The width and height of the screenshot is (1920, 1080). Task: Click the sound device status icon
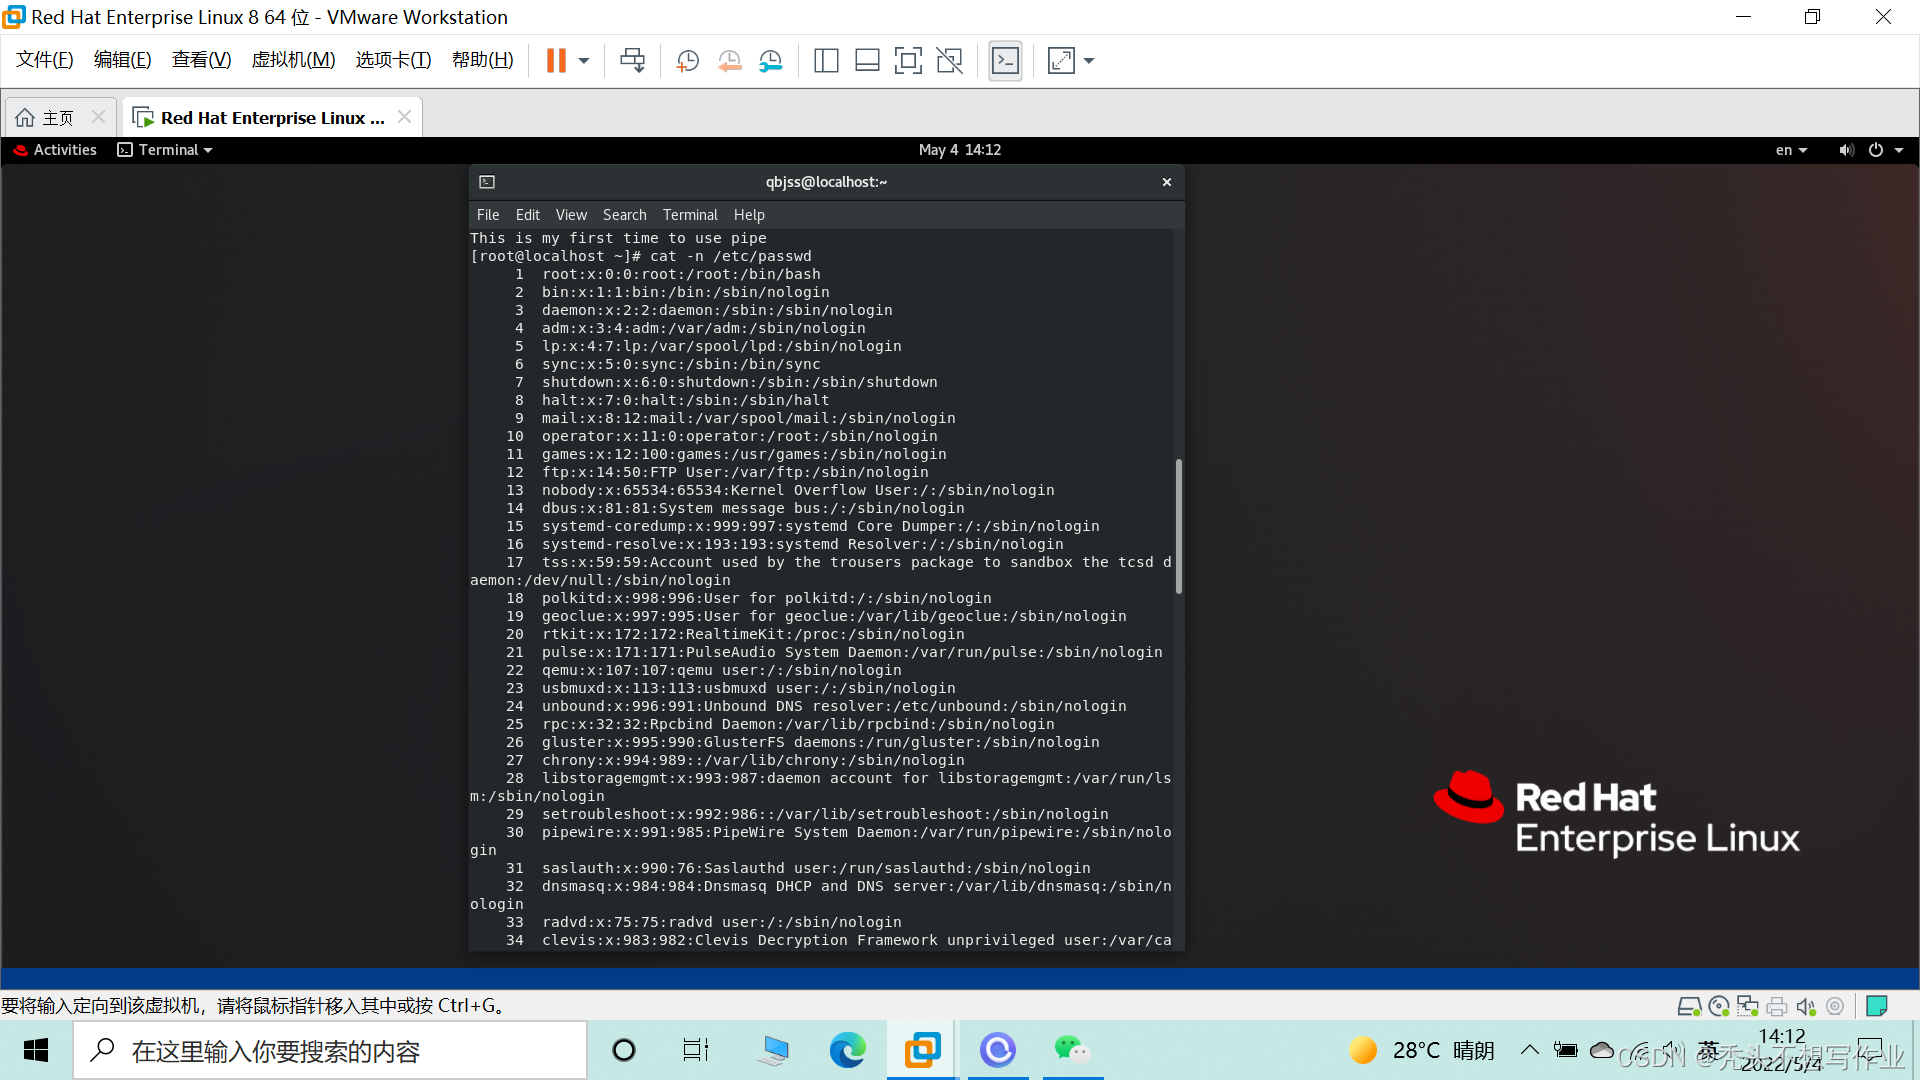(x=1806, y=1006)
